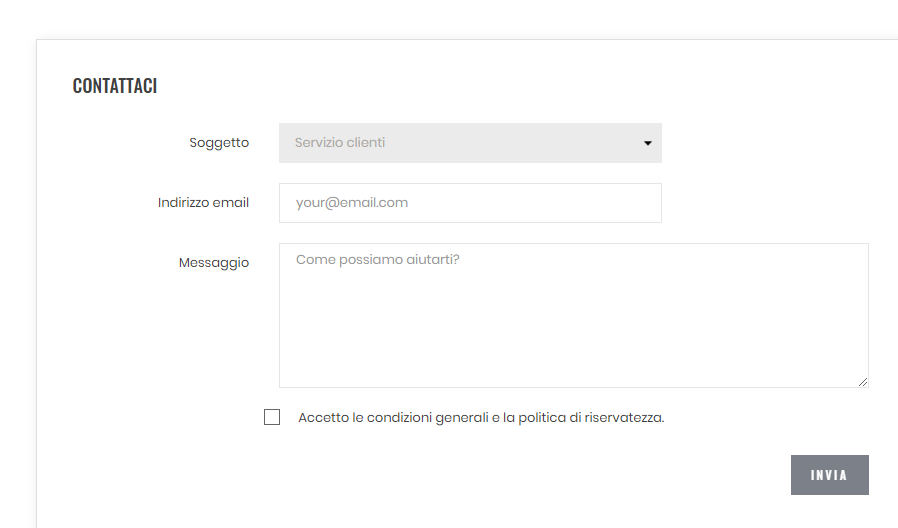Focus the Indirizzo email input field

pyautogui.click(x=470, y=203)
